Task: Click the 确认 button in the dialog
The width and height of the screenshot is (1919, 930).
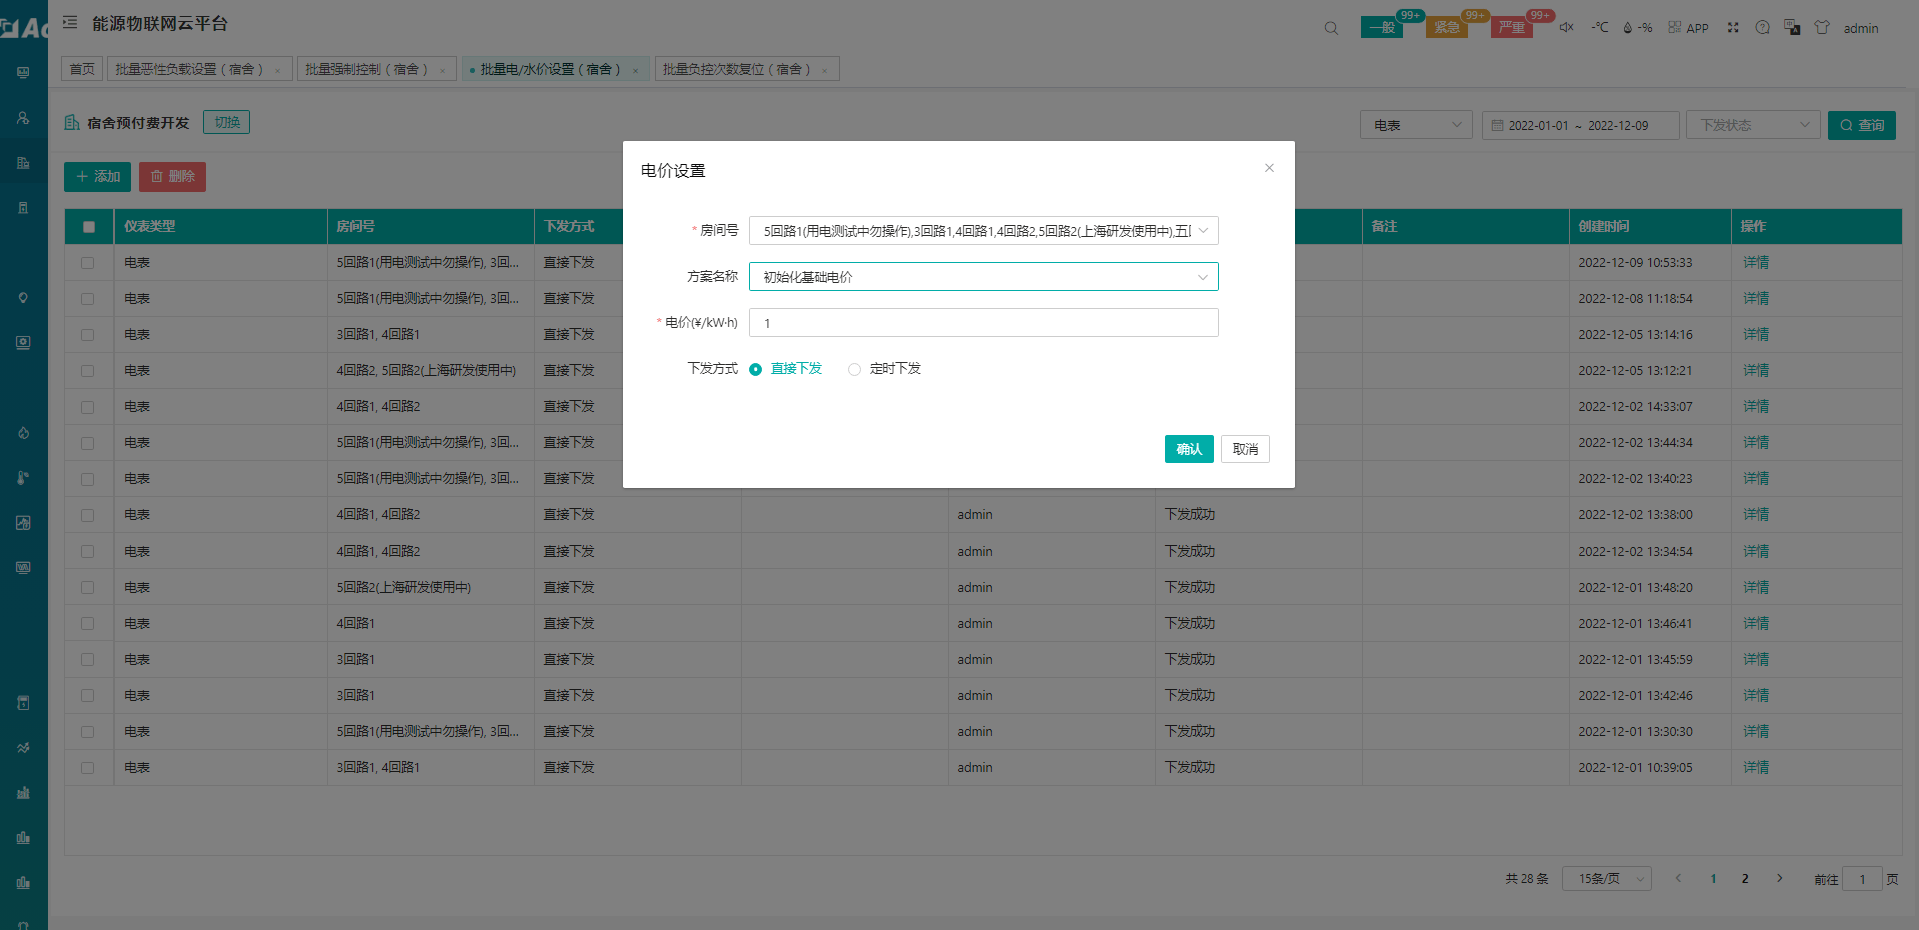Action: (x=1189, y=449)
